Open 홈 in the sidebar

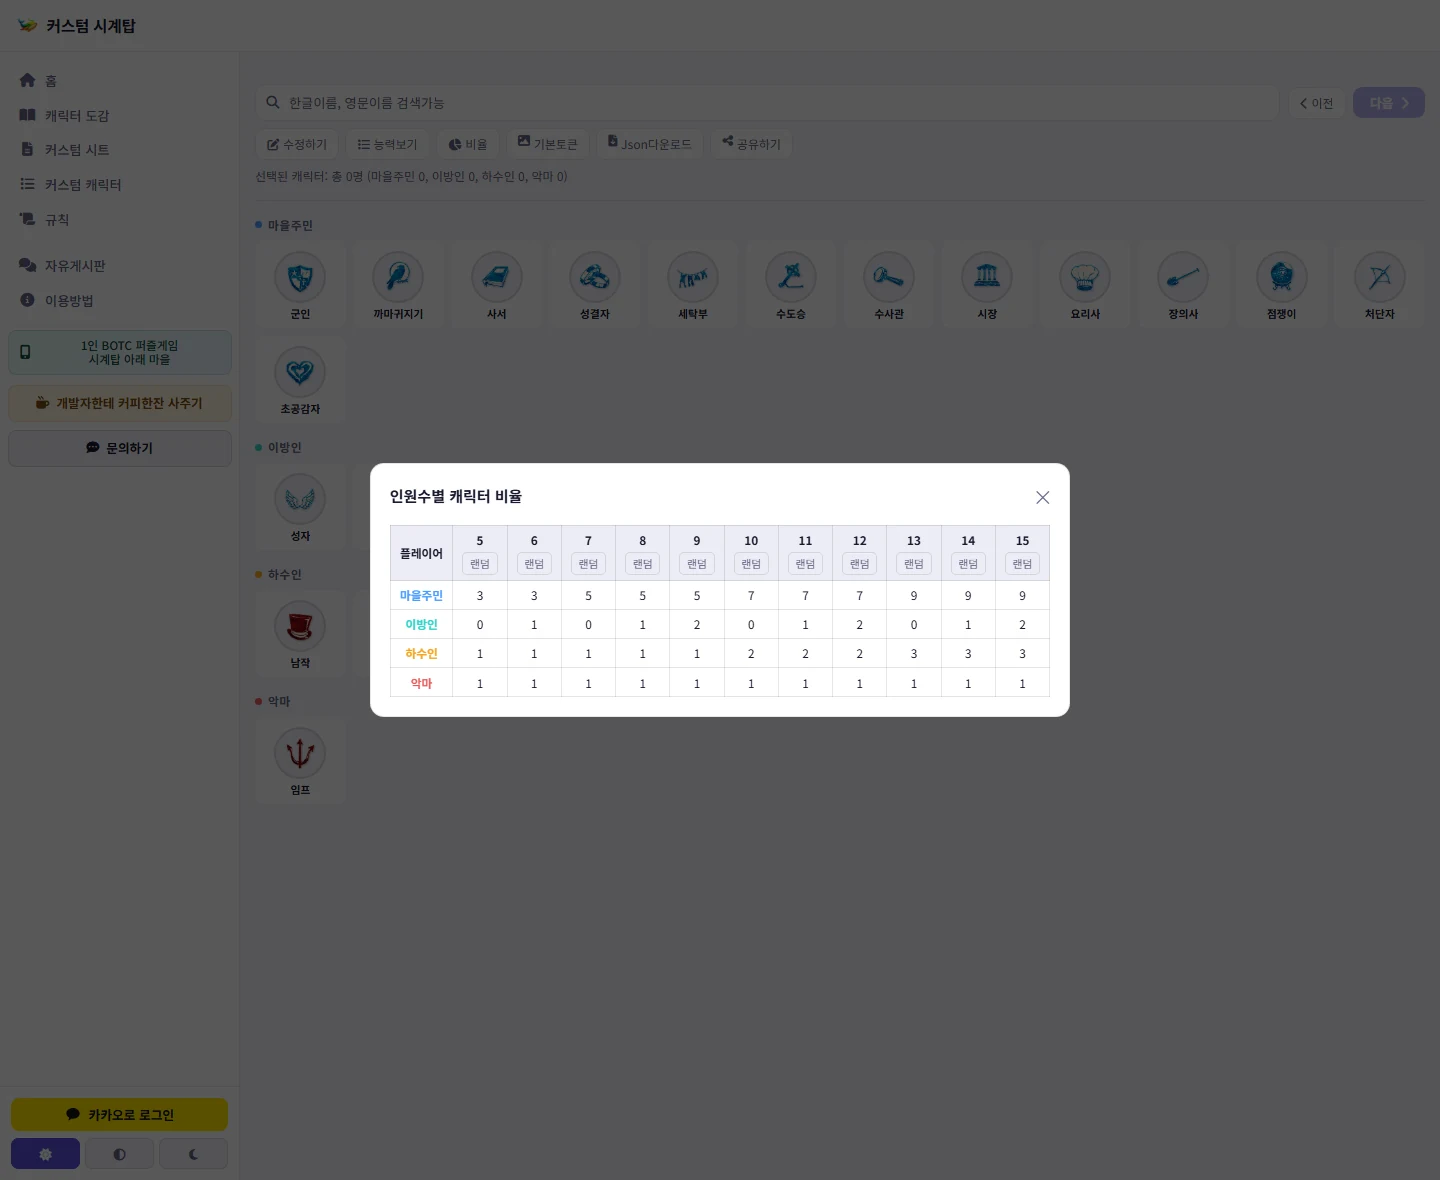coord(120,80)
